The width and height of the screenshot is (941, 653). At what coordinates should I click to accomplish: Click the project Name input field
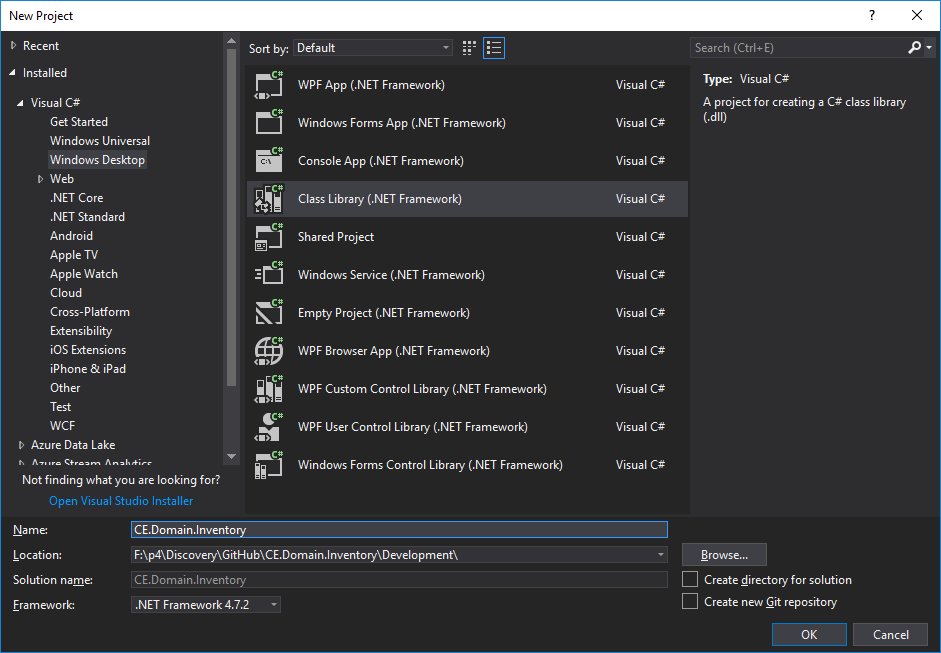(399, 530)
